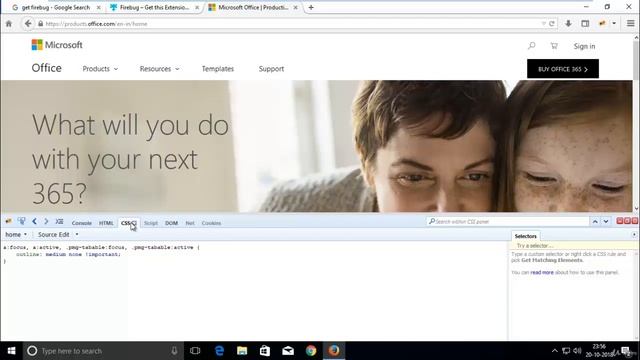Switch to the DOM tab in Firebug
This screenshot has height=360, width=640.
coord(171,223)
